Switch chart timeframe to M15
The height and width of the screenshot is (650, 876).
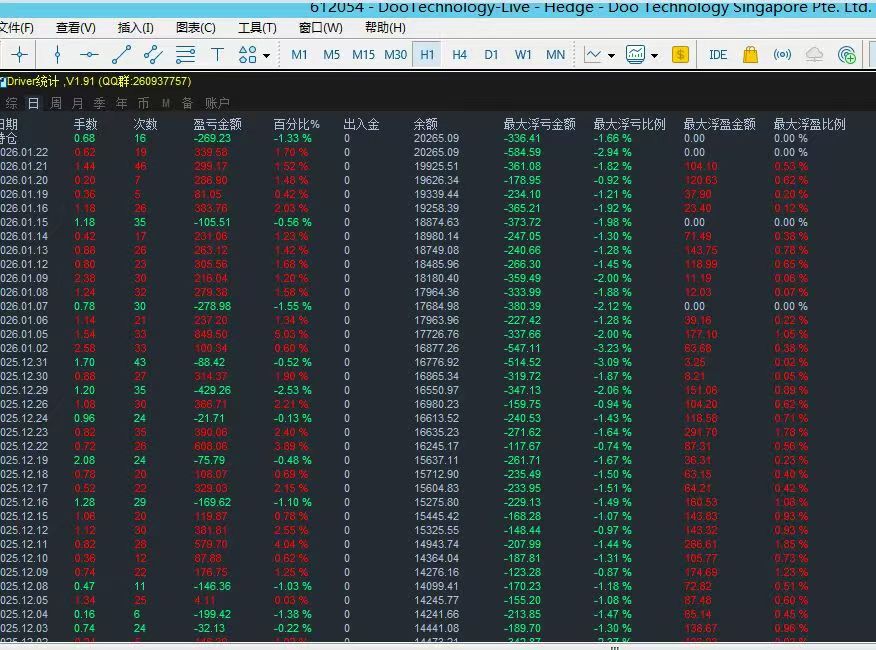[x=363, y=55]
